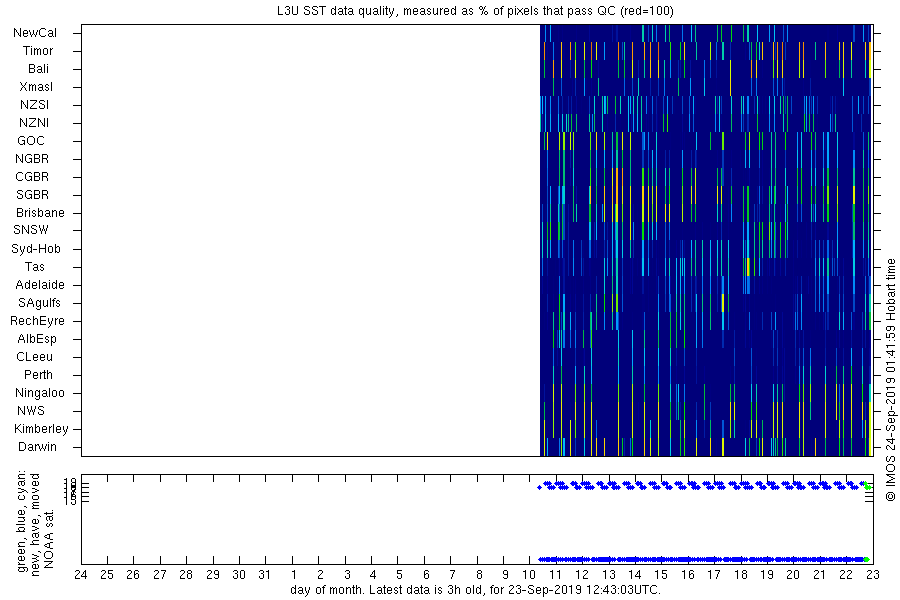Select the Kimberley row label
Screen dimensions: 900x600
[41, 428]
